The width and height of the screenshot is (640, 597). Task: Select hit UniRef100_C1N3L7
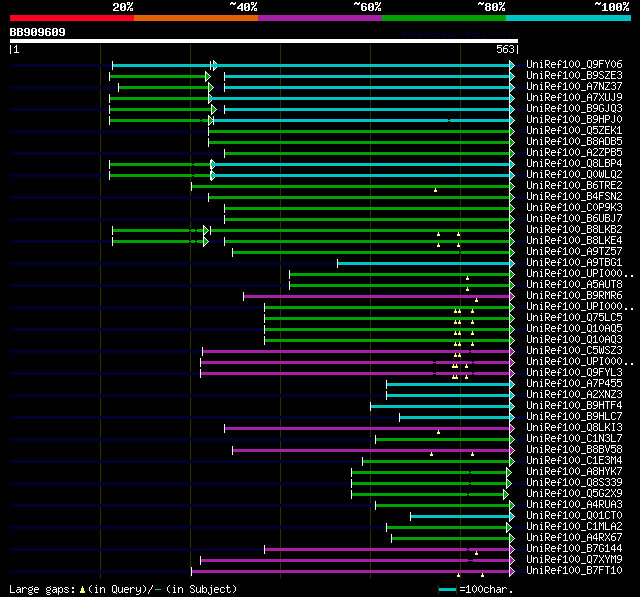pos(574,439)
